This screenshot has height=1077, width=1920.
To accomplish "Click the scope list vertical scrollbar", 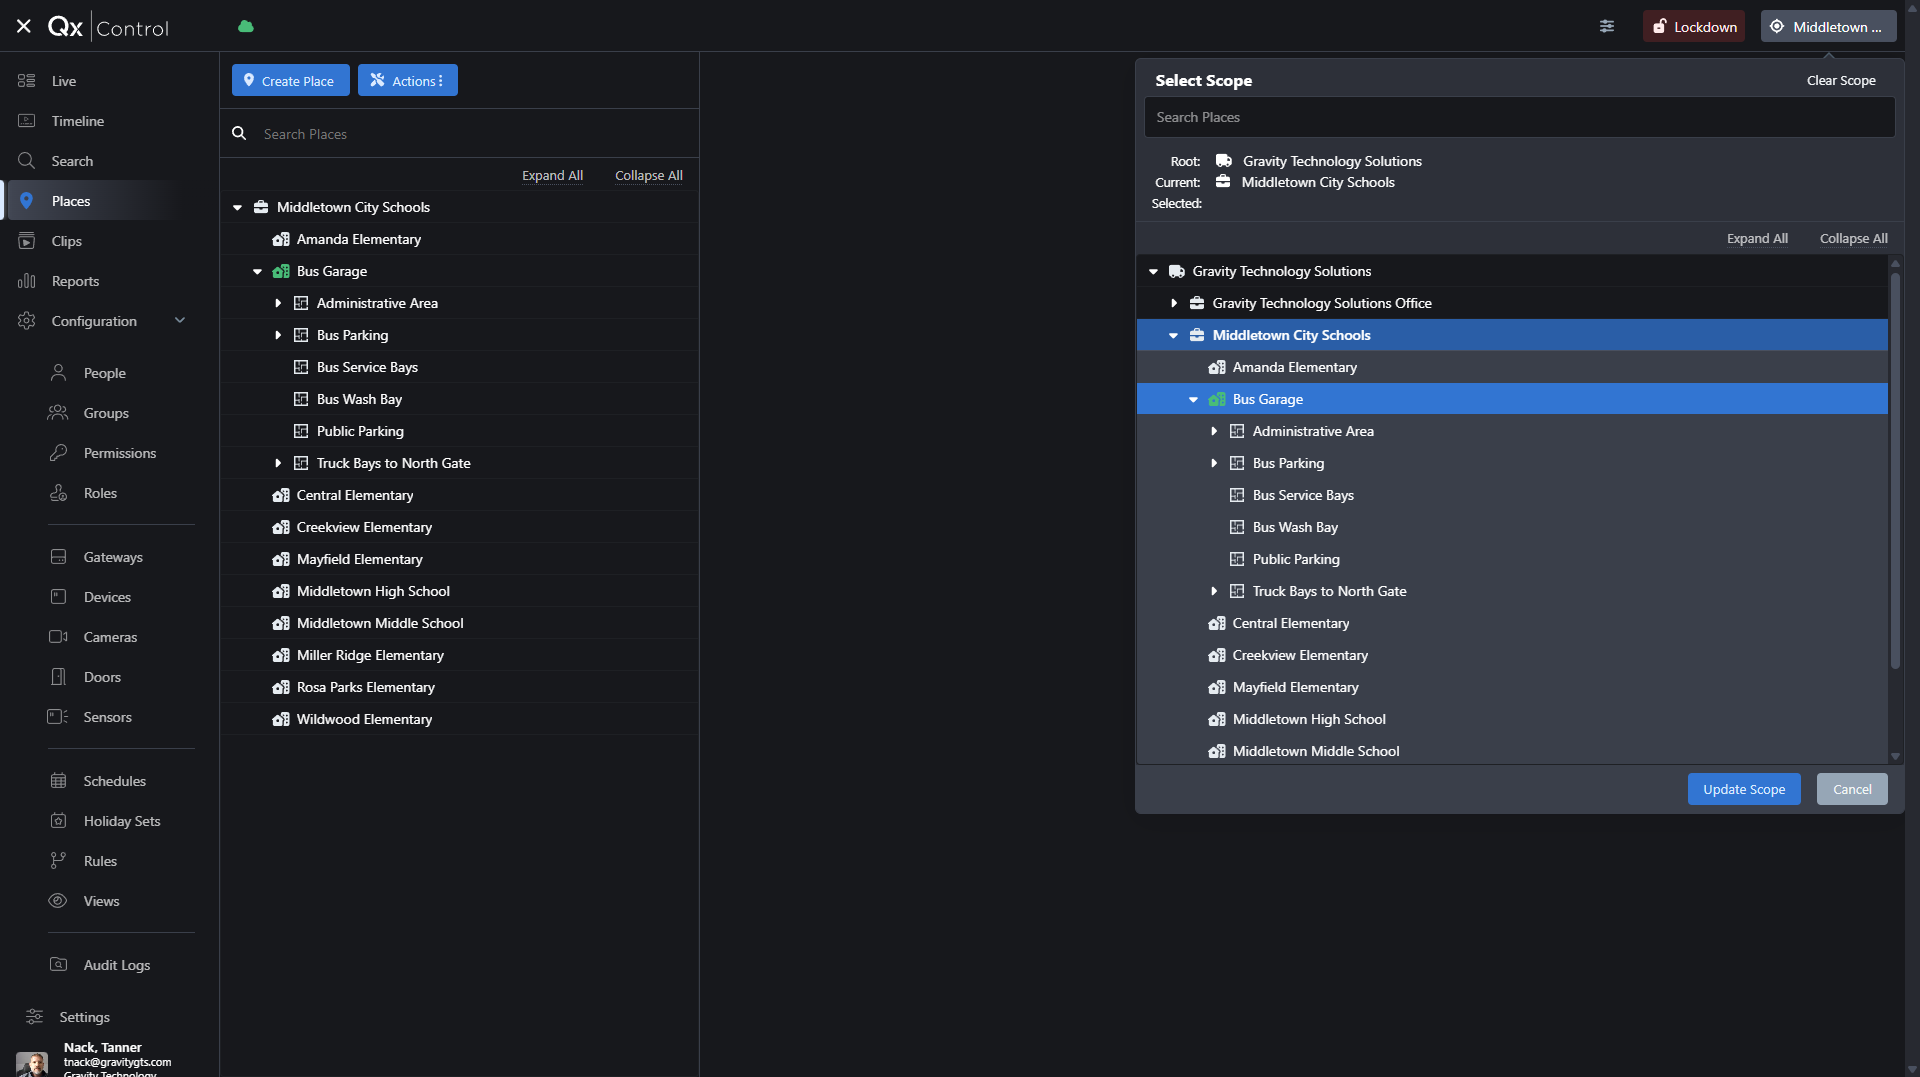I will [1894, 470].
